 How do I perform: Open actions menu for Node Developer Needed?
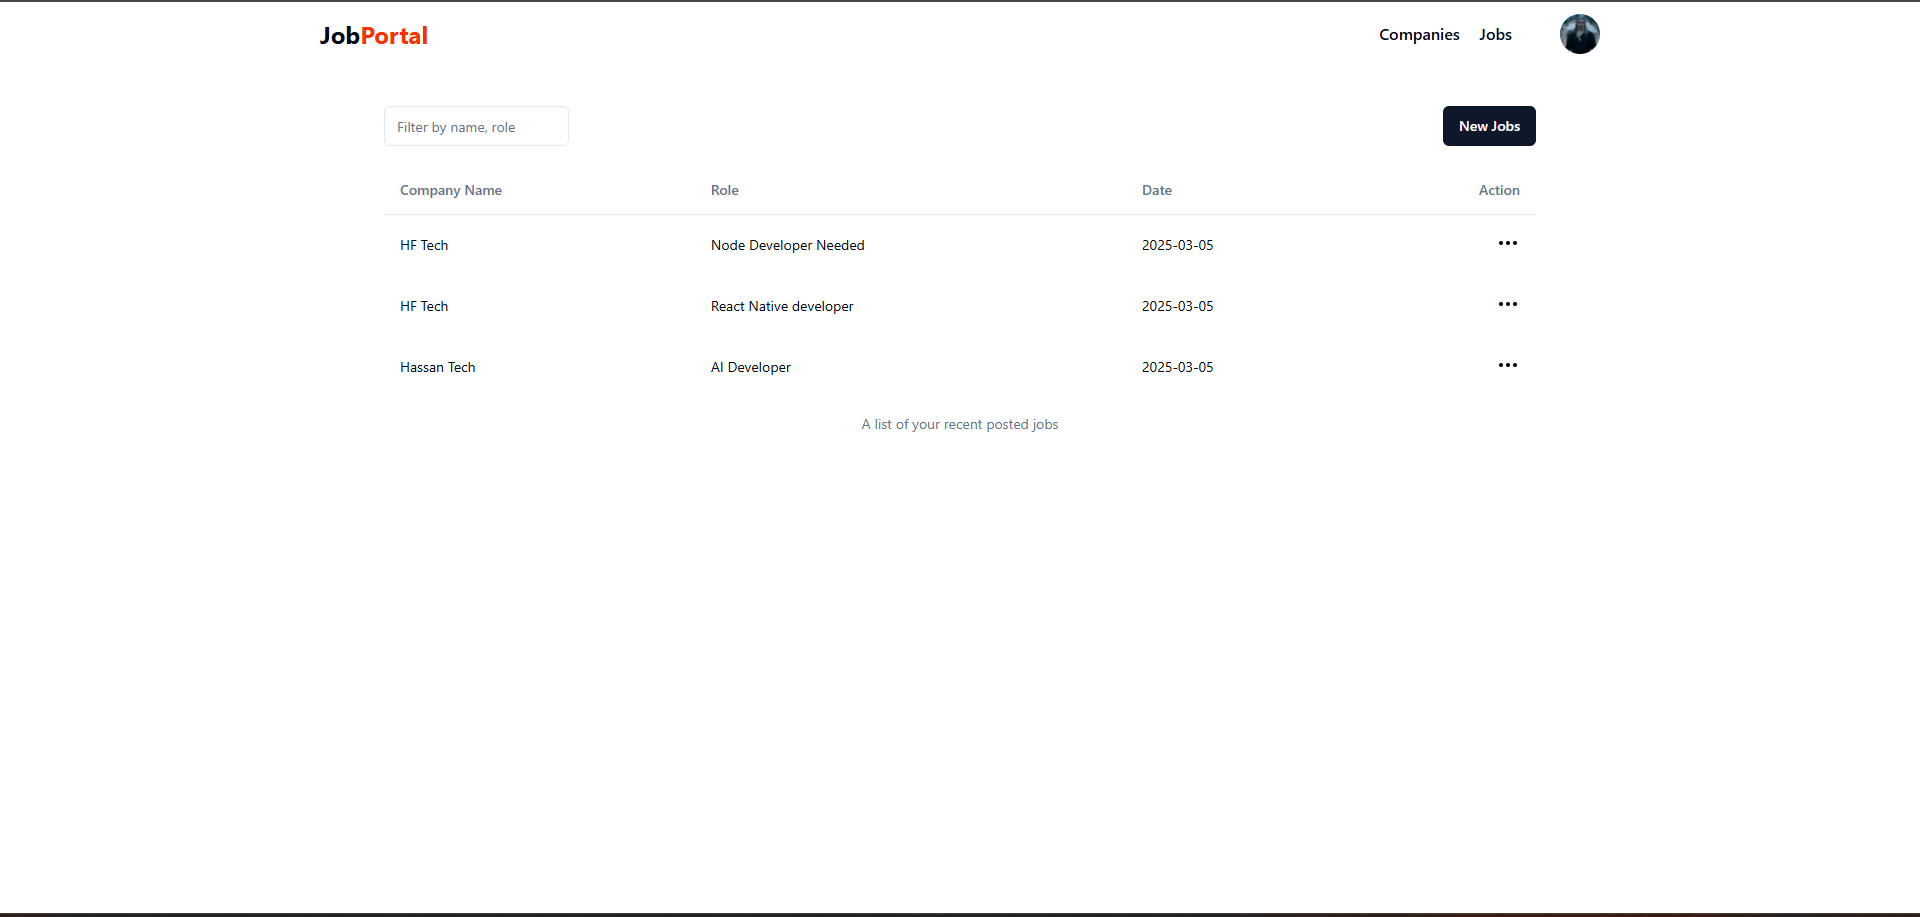1507,243
